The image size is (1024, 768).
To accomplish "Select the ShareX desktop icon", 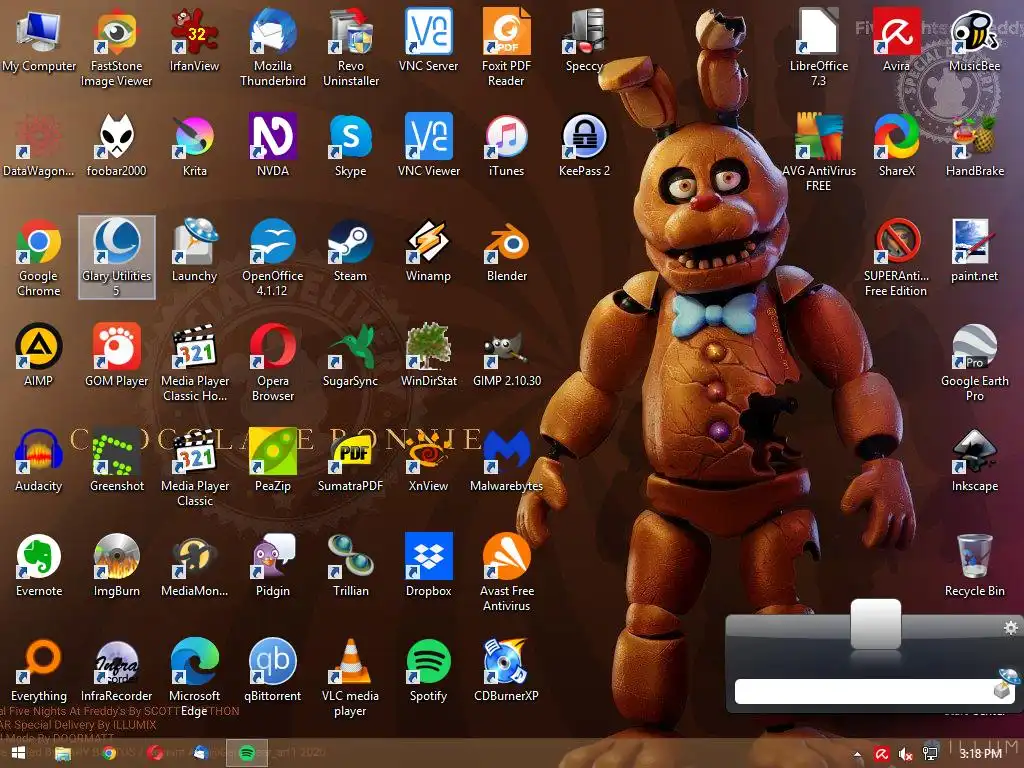I will (x=896, y=146).
